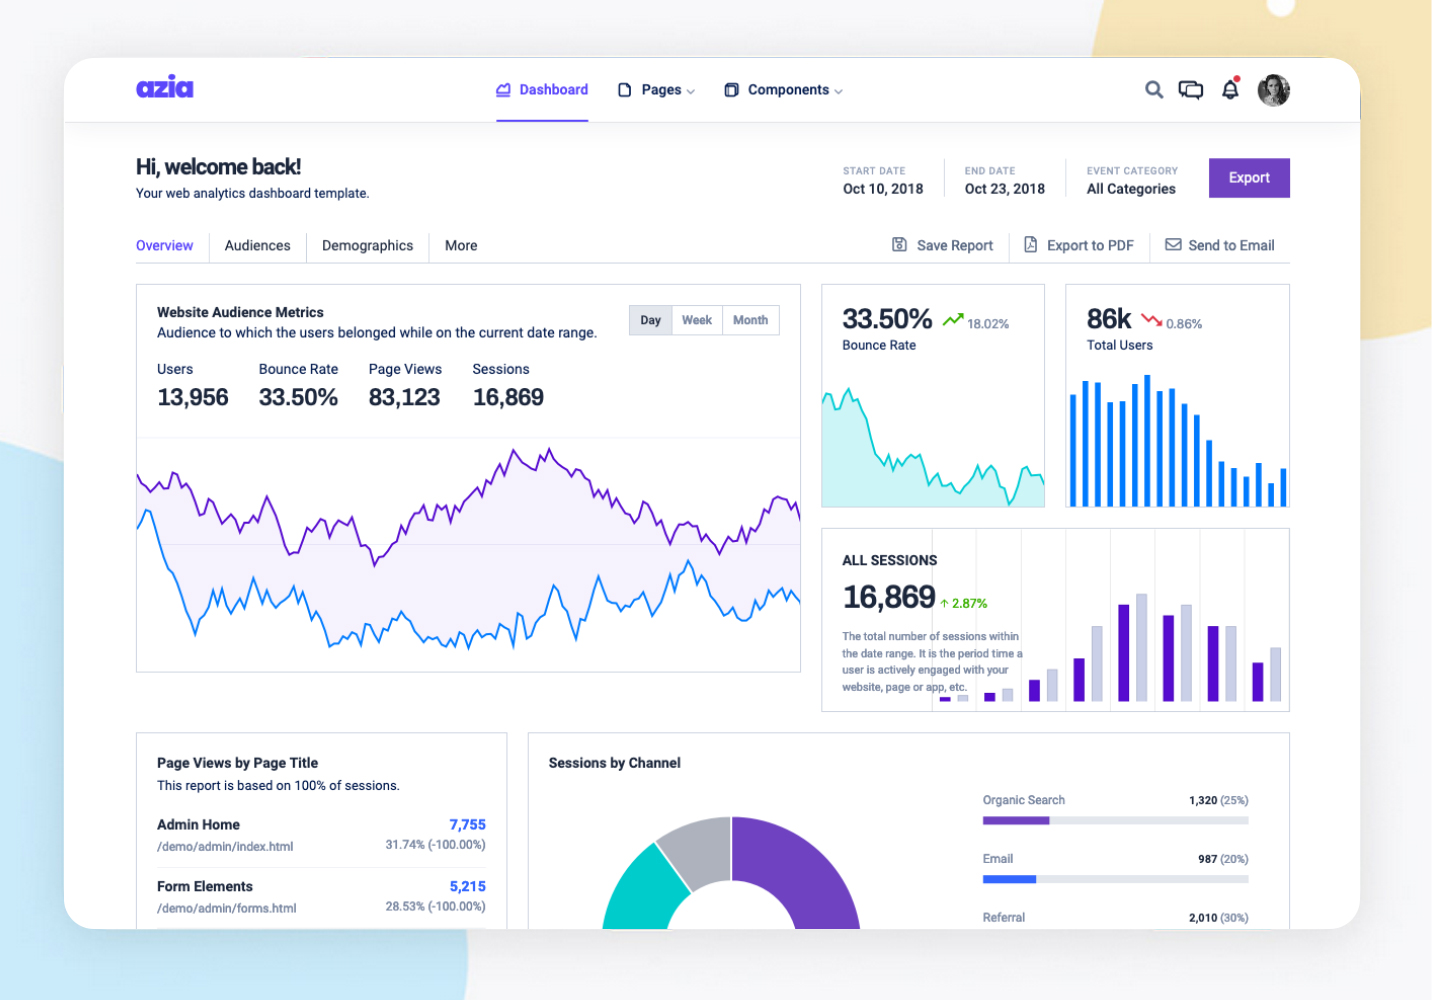Switch chart range to Day
The width and height of the screenshot is (1432, 1000).
click(x=651, y=320)
